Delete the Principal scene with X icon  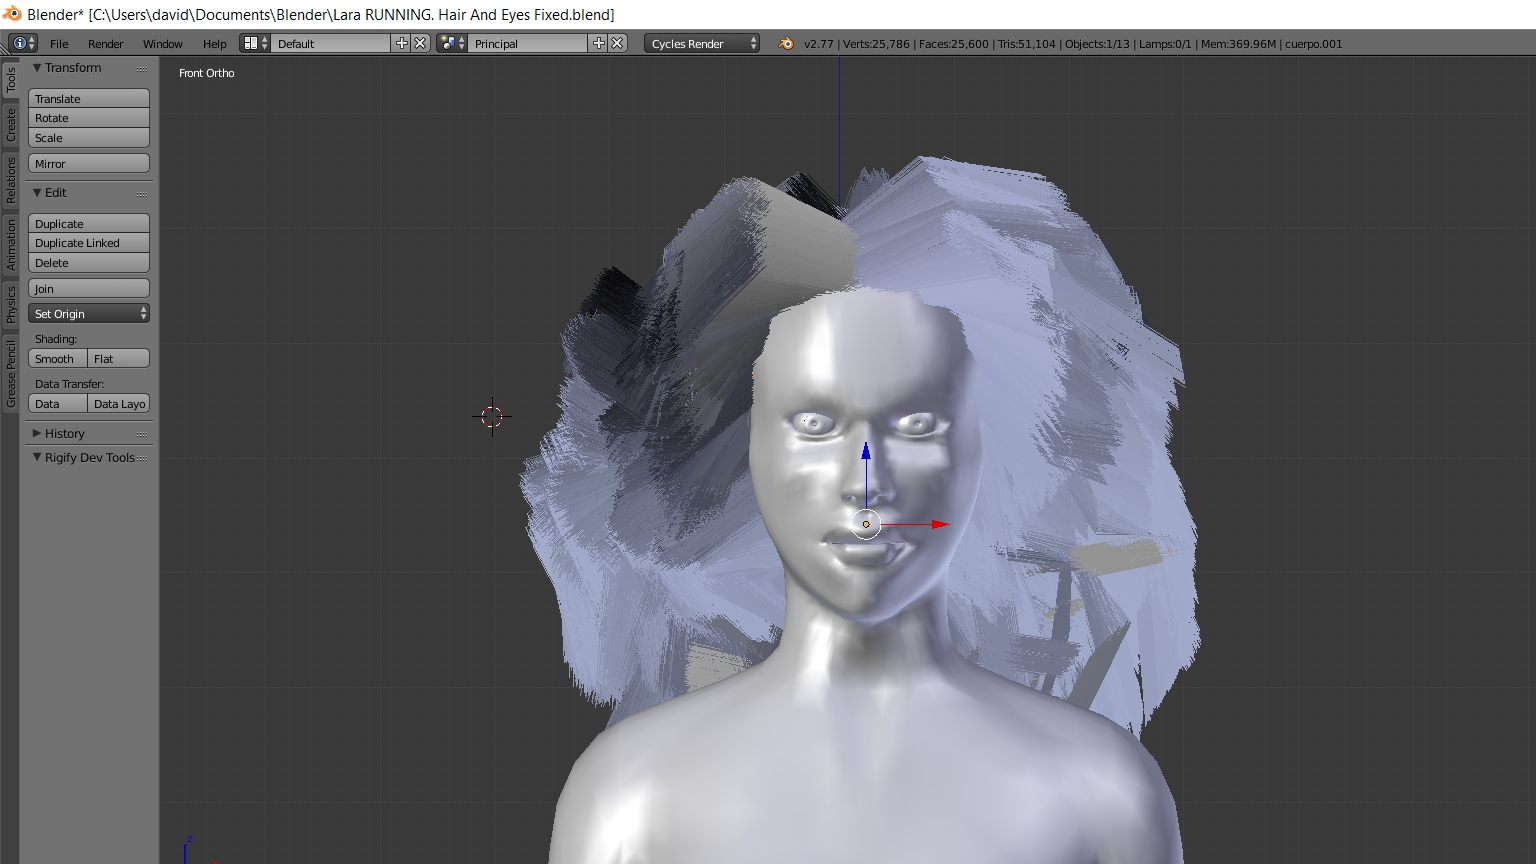tap(617, 43)
